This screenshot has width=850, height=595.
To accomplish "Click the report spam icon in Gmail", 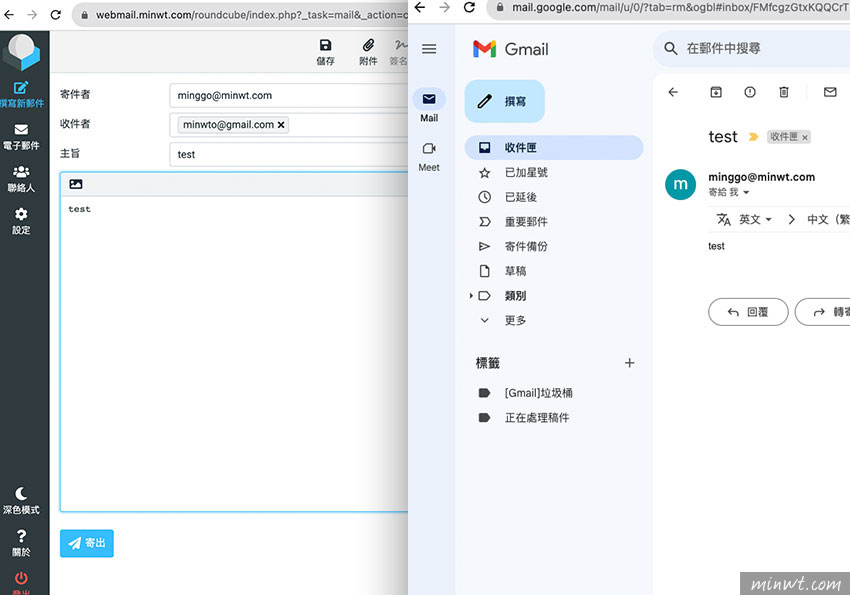I will 750,92.
